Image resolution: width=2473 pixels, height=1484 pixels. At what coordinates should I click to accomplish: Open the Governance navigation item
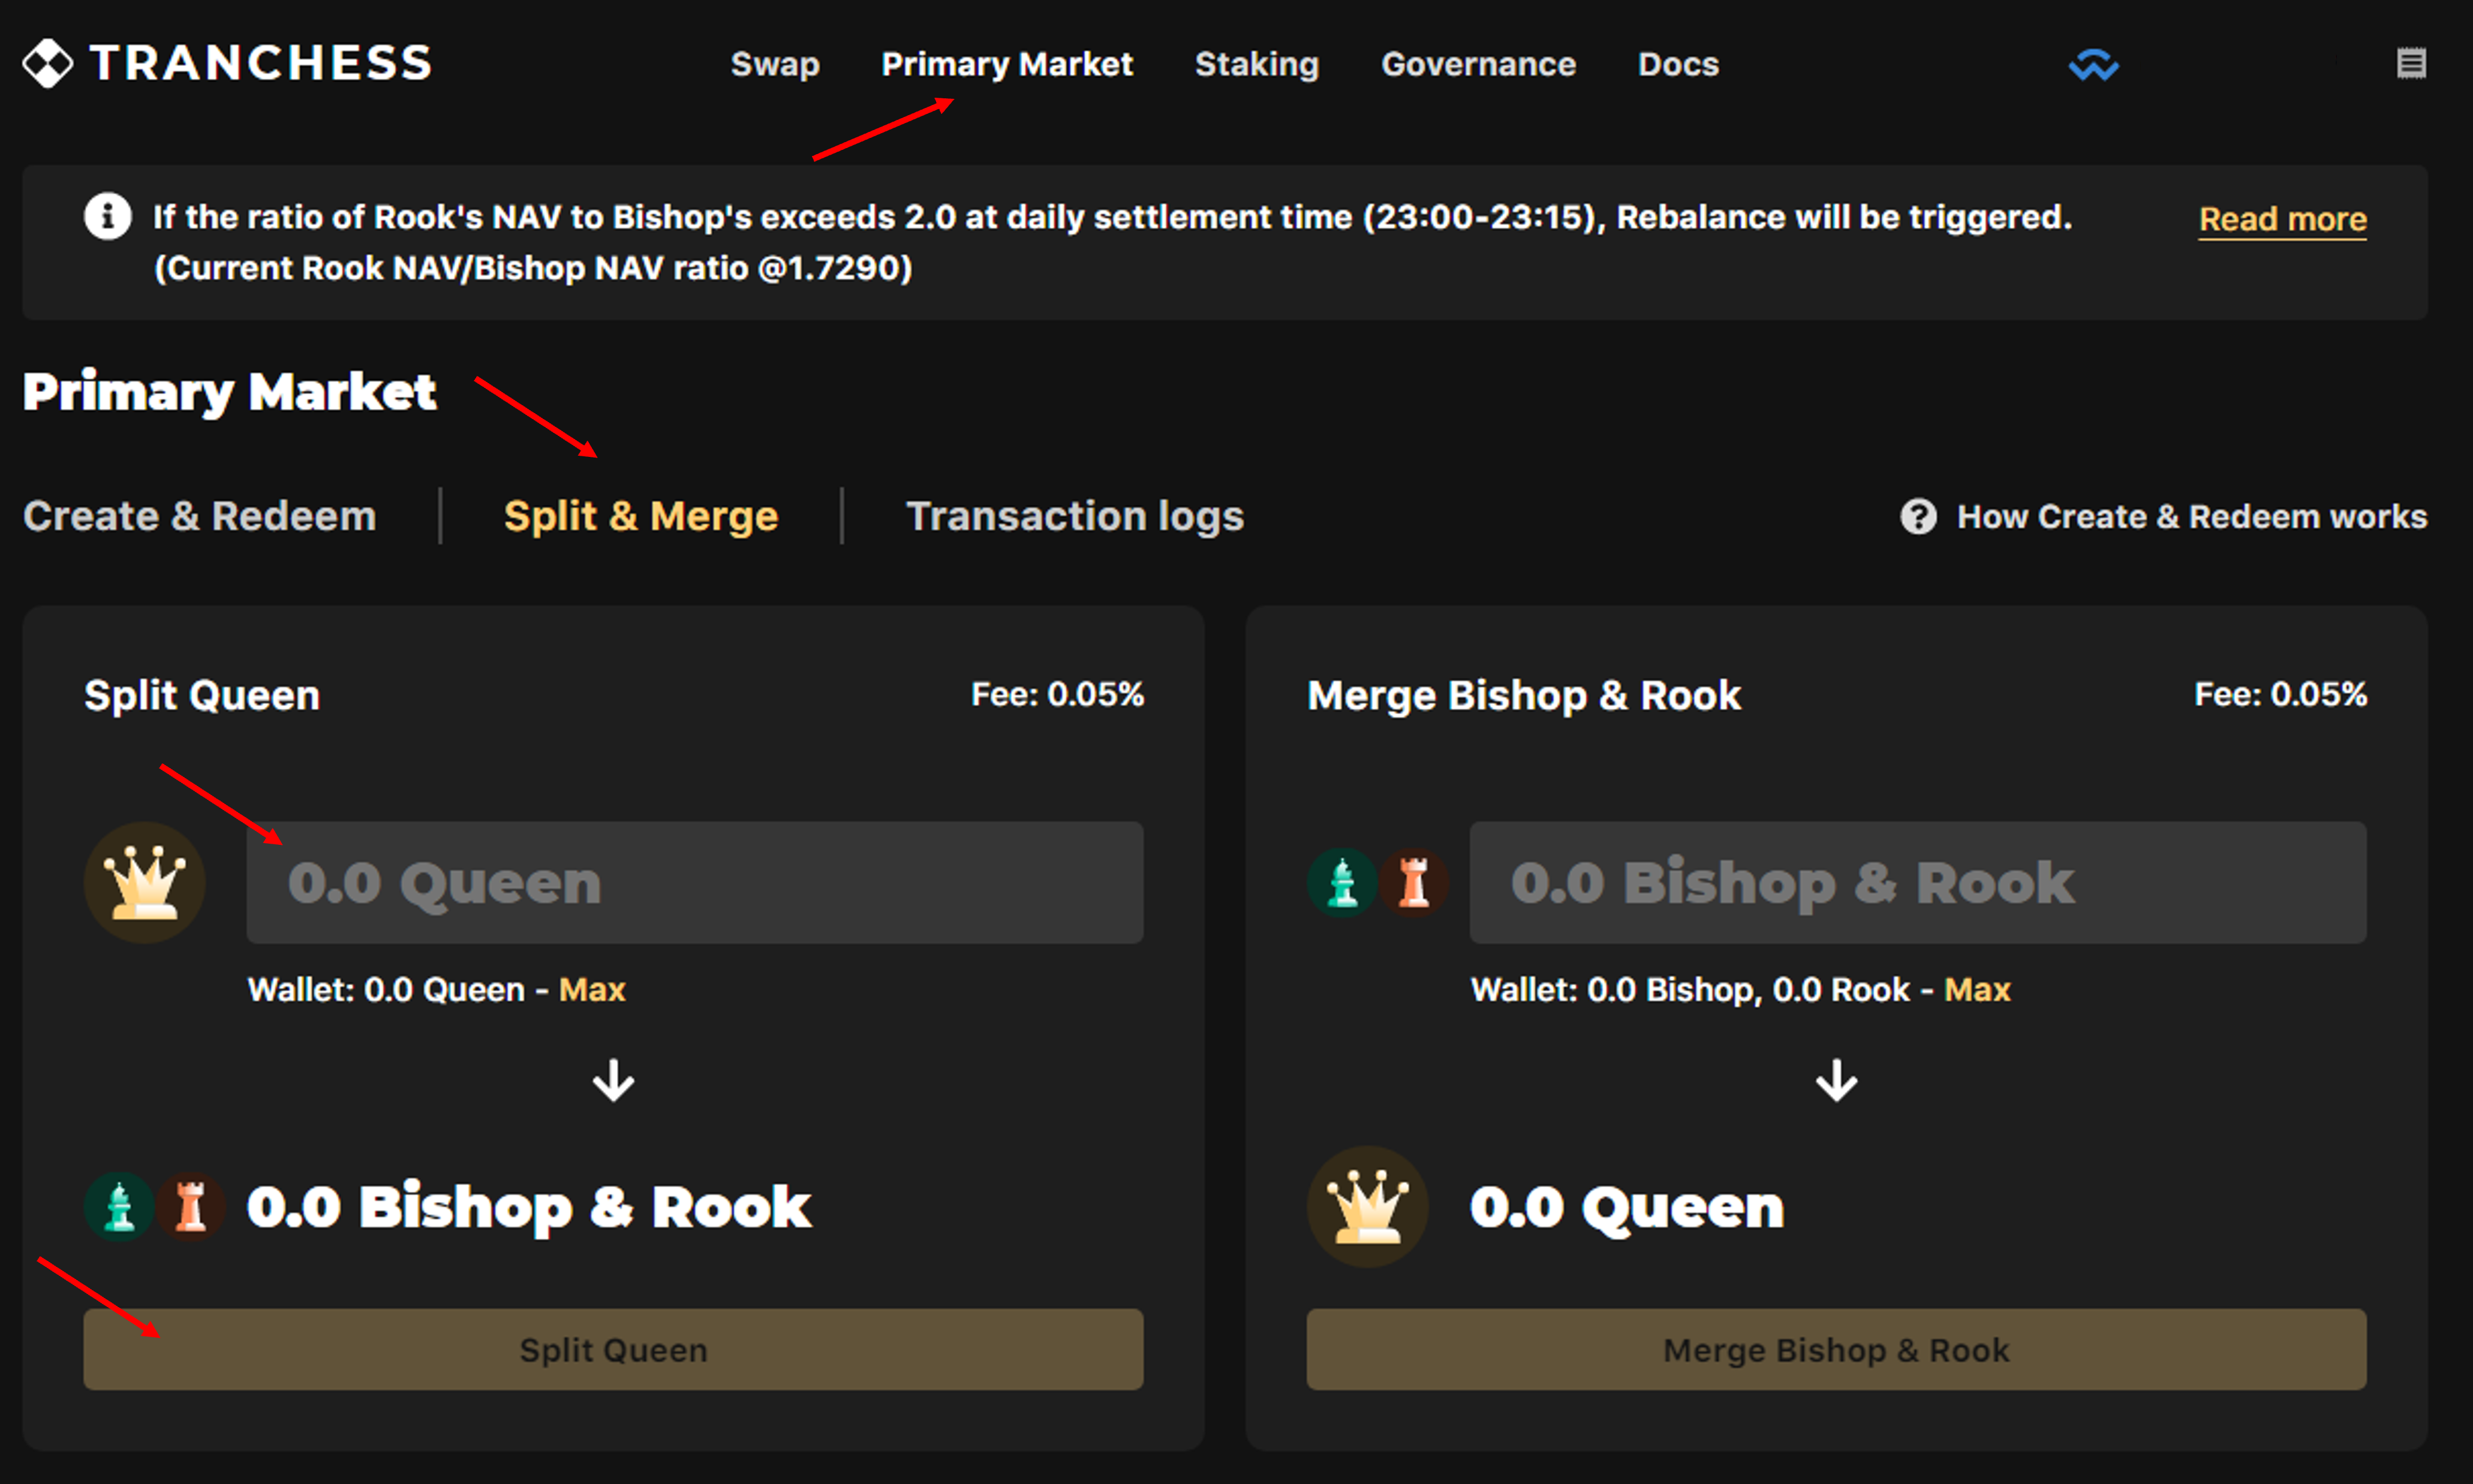1478,64
